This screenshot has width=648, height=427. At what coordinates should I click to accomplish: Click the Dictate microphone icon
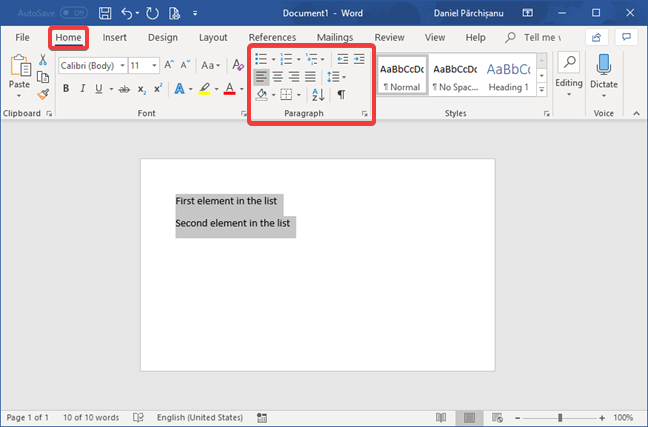click(x=603, y=65)
